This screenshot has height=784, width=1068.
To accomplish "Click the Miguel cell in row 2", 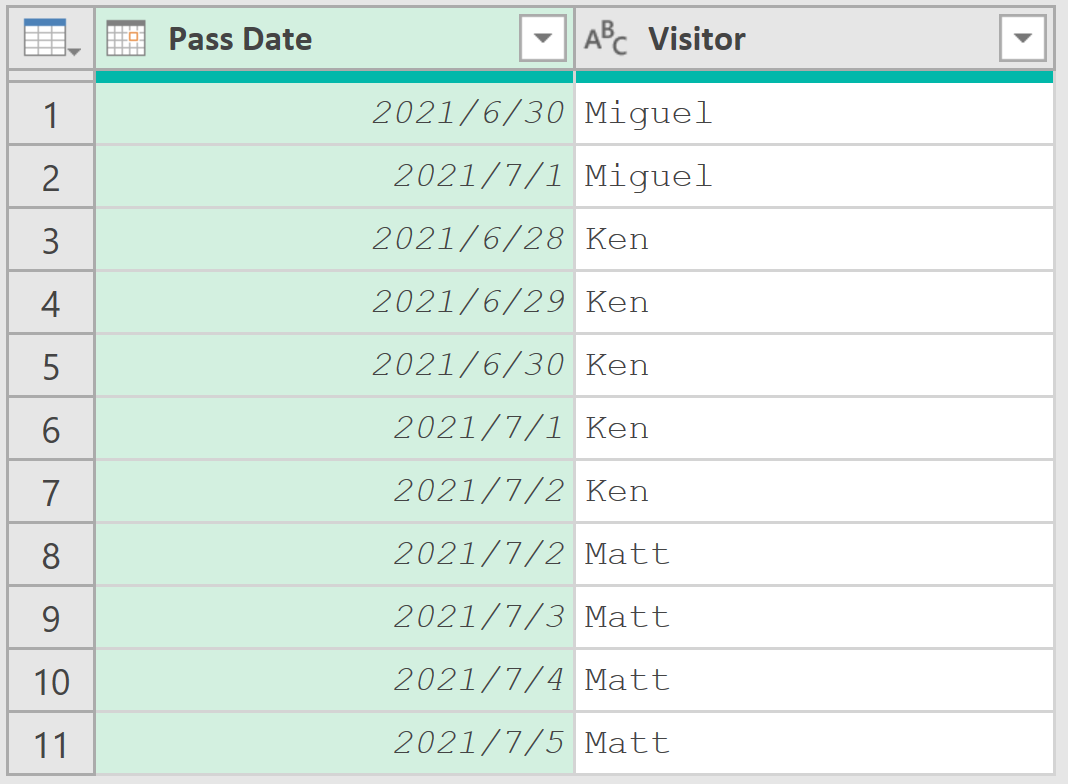I will pyautogui.click(x=648, y=177).
